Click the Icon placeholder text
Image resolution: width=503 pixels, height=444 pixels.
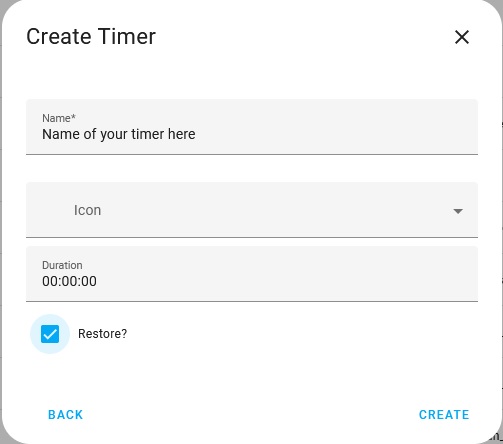(87, 210)
